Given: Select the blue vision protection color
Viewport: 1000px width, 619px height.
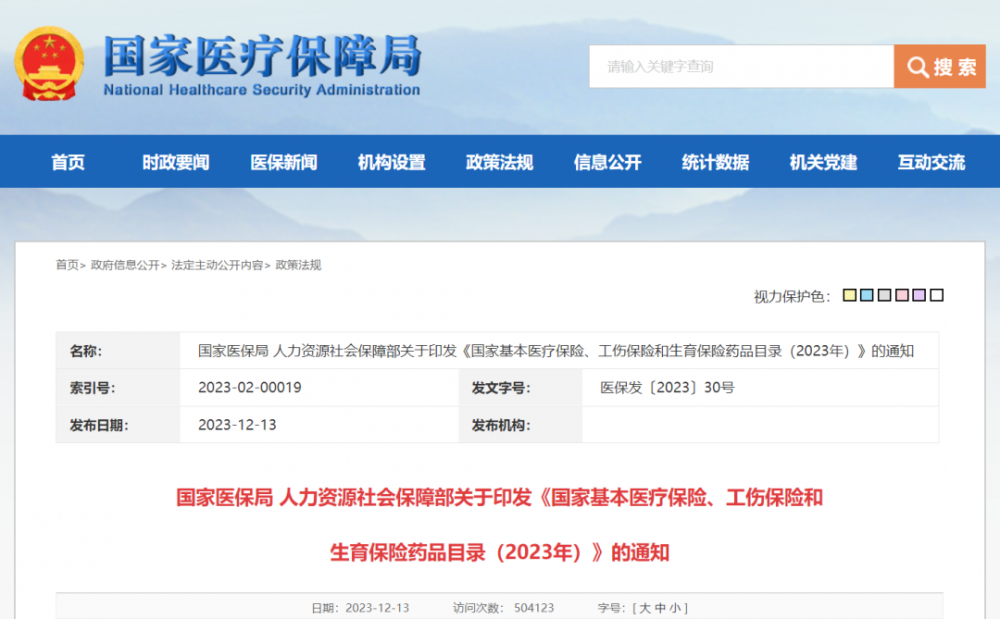Looking at the screenshot, I should coord(866,295).
